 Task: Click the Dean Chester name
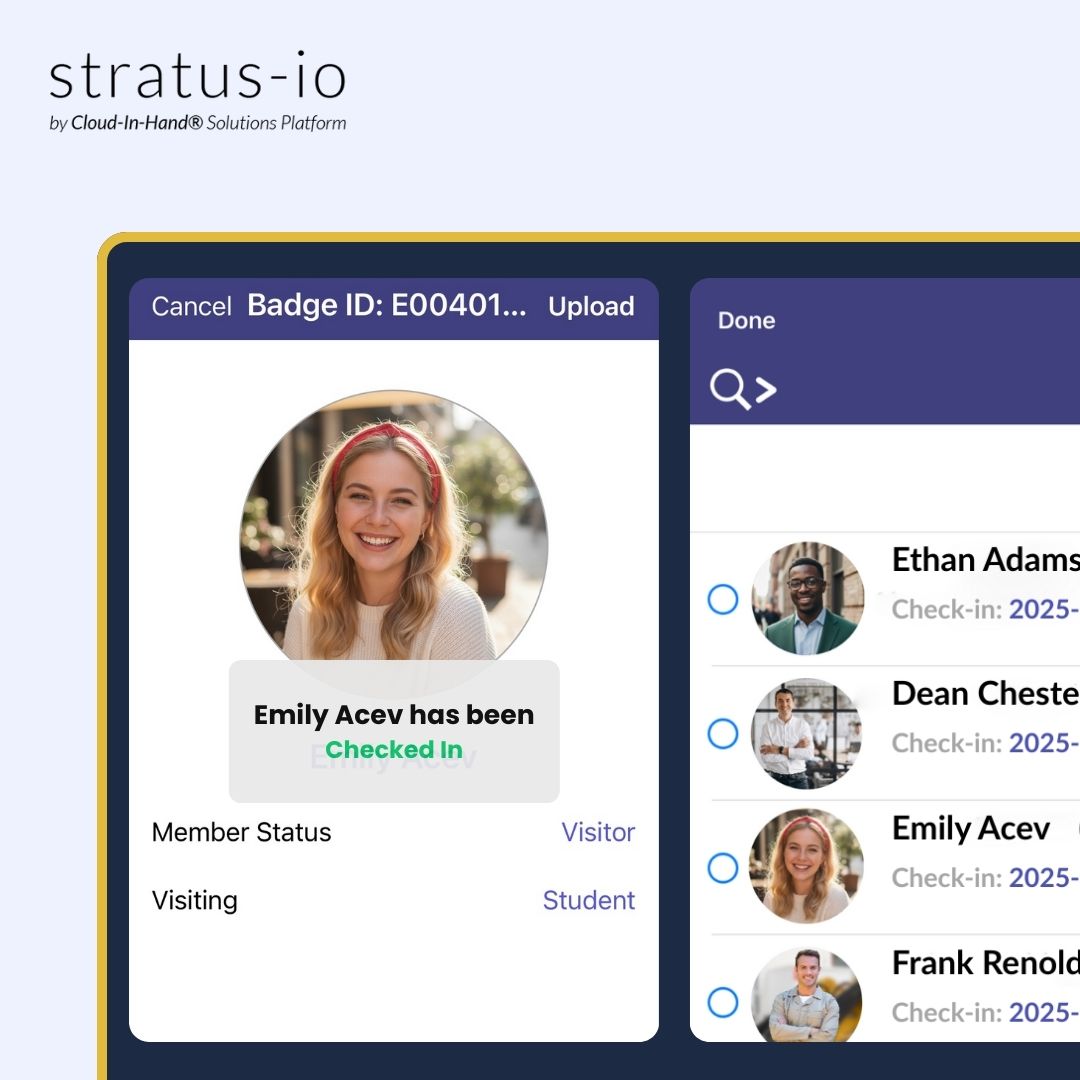point(986,694)
